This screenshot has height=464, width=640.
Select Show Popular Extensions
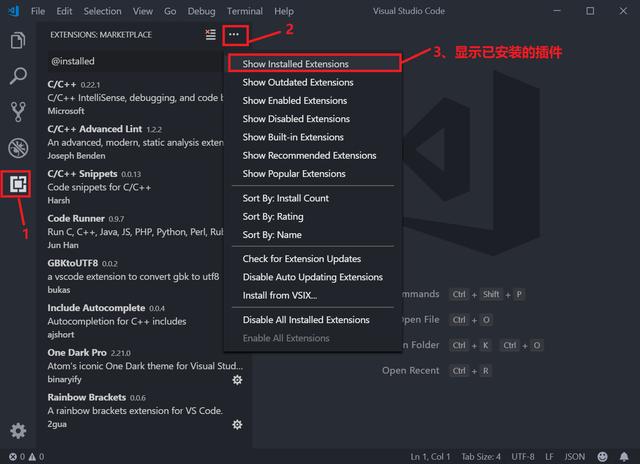313,174
